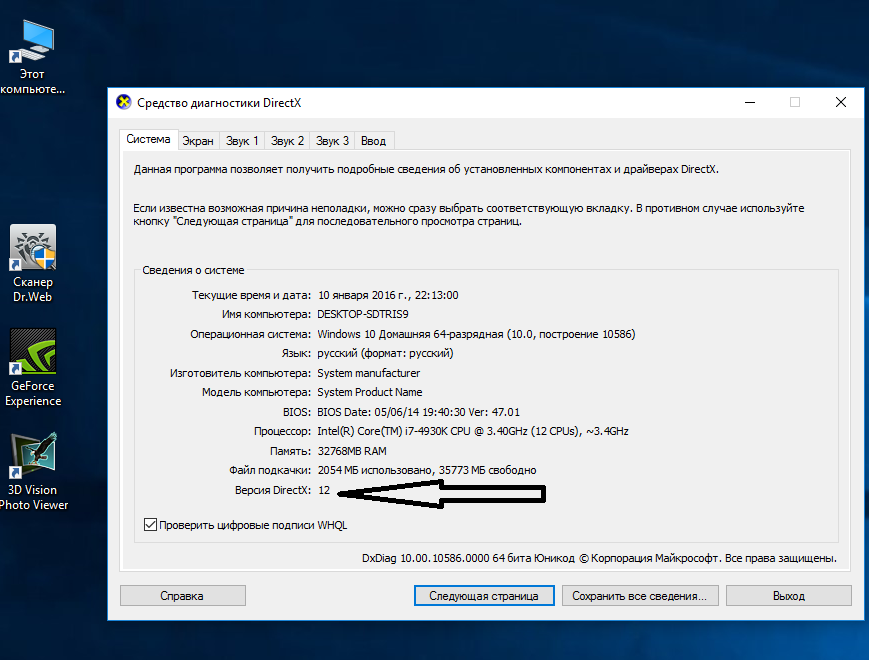Switch to the Экран tab
The width and height of the screenshot is (869, 660).
[198, 141]
